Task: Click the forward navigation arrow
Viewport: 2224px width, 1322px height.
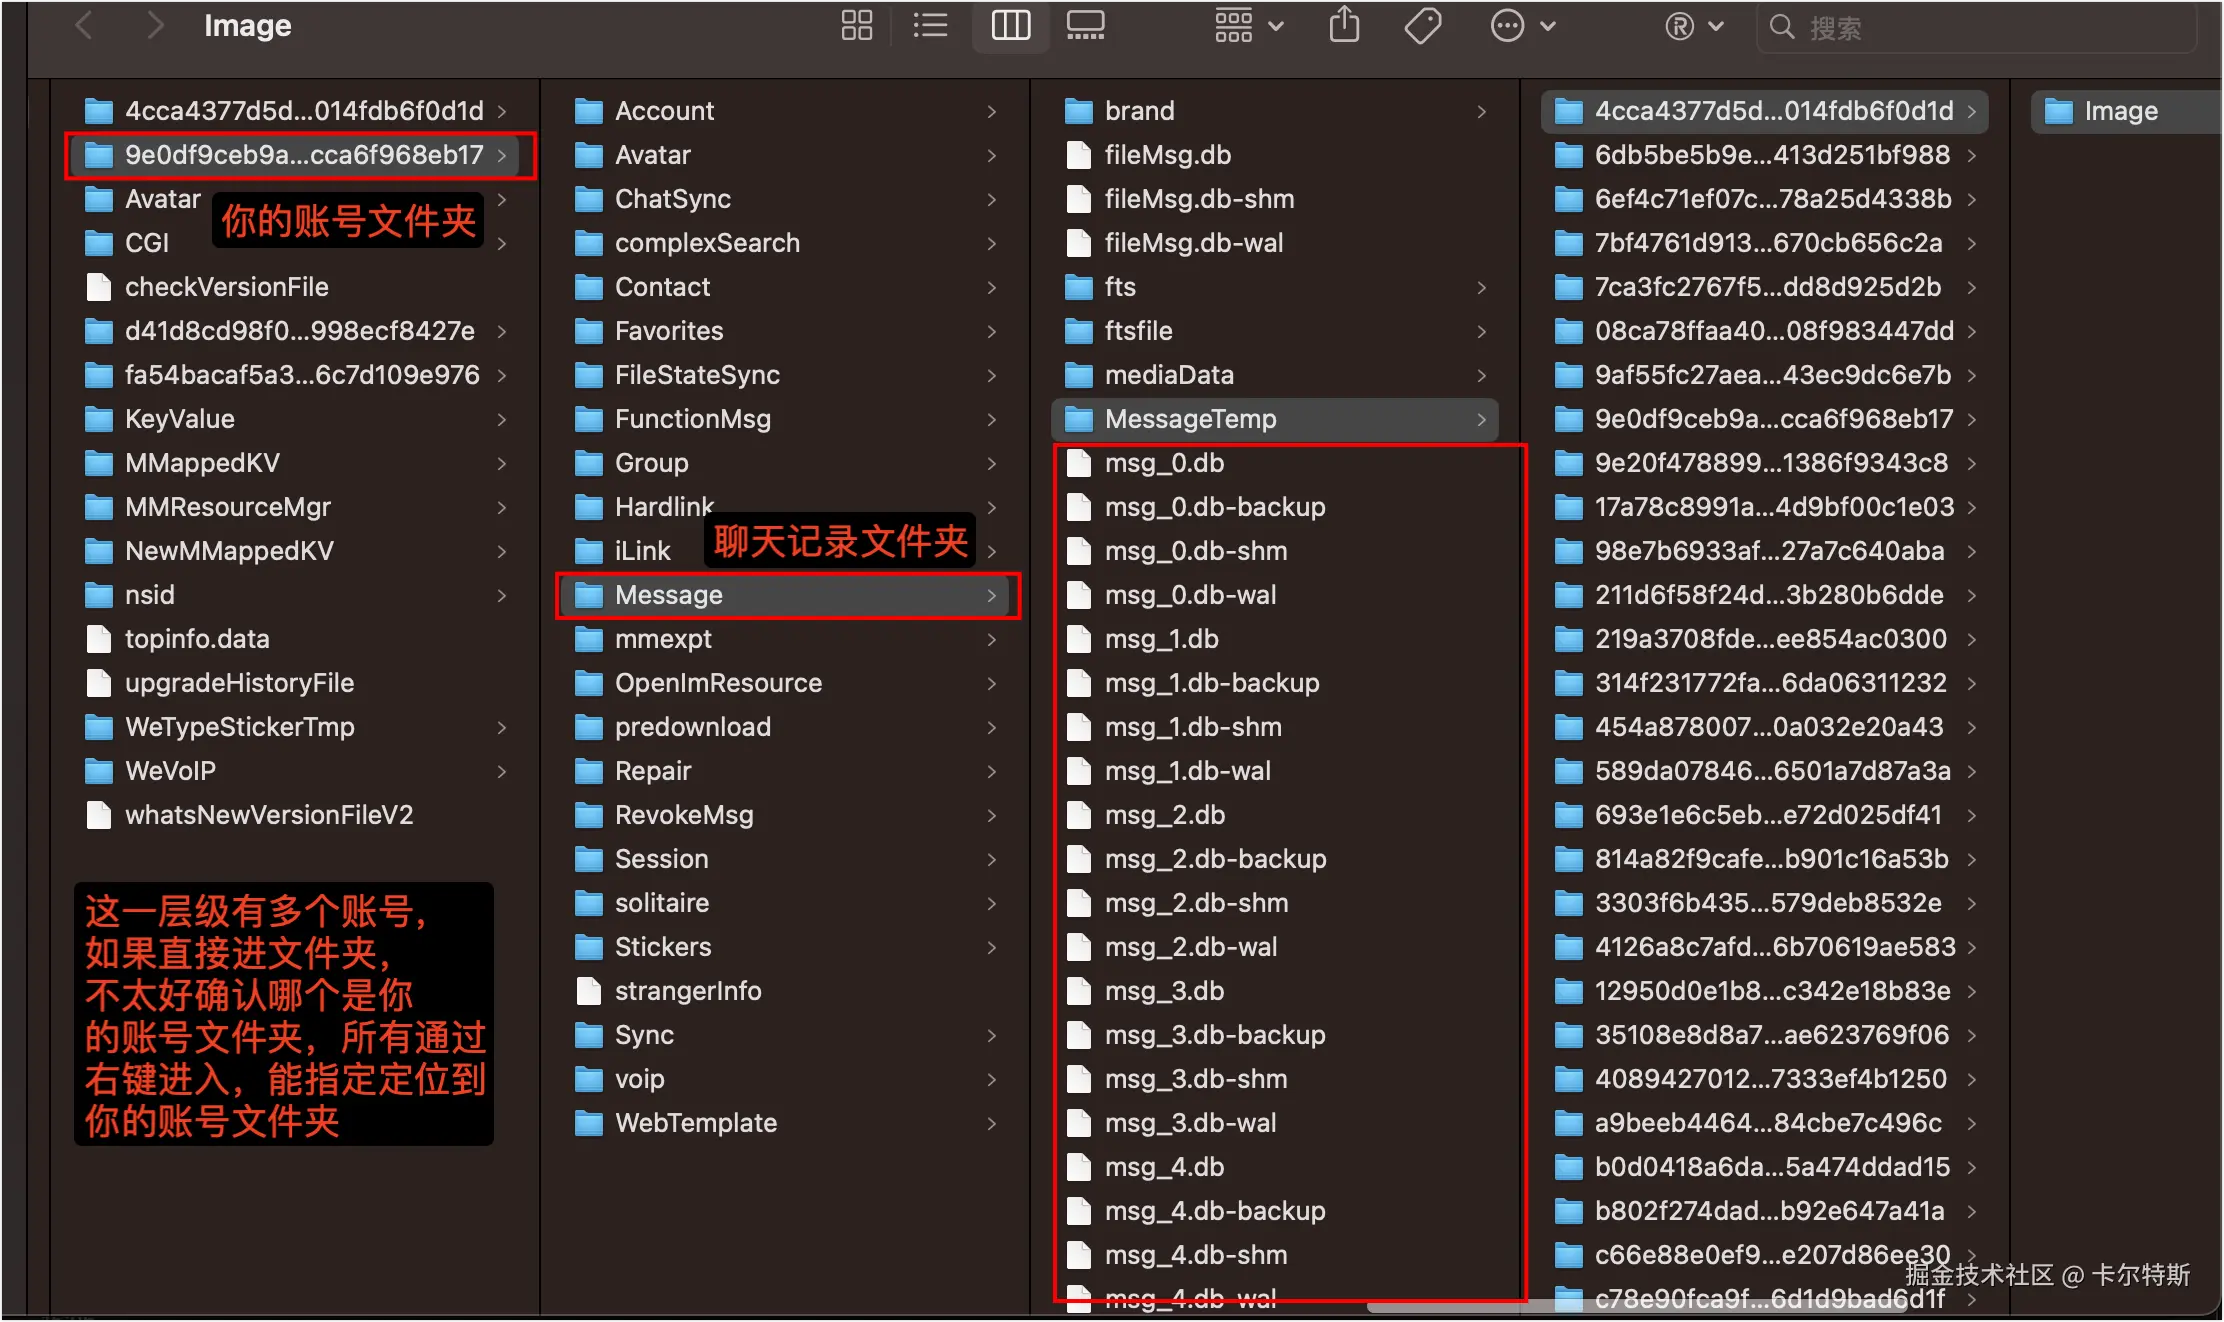Action: click(x=154, y=25)
